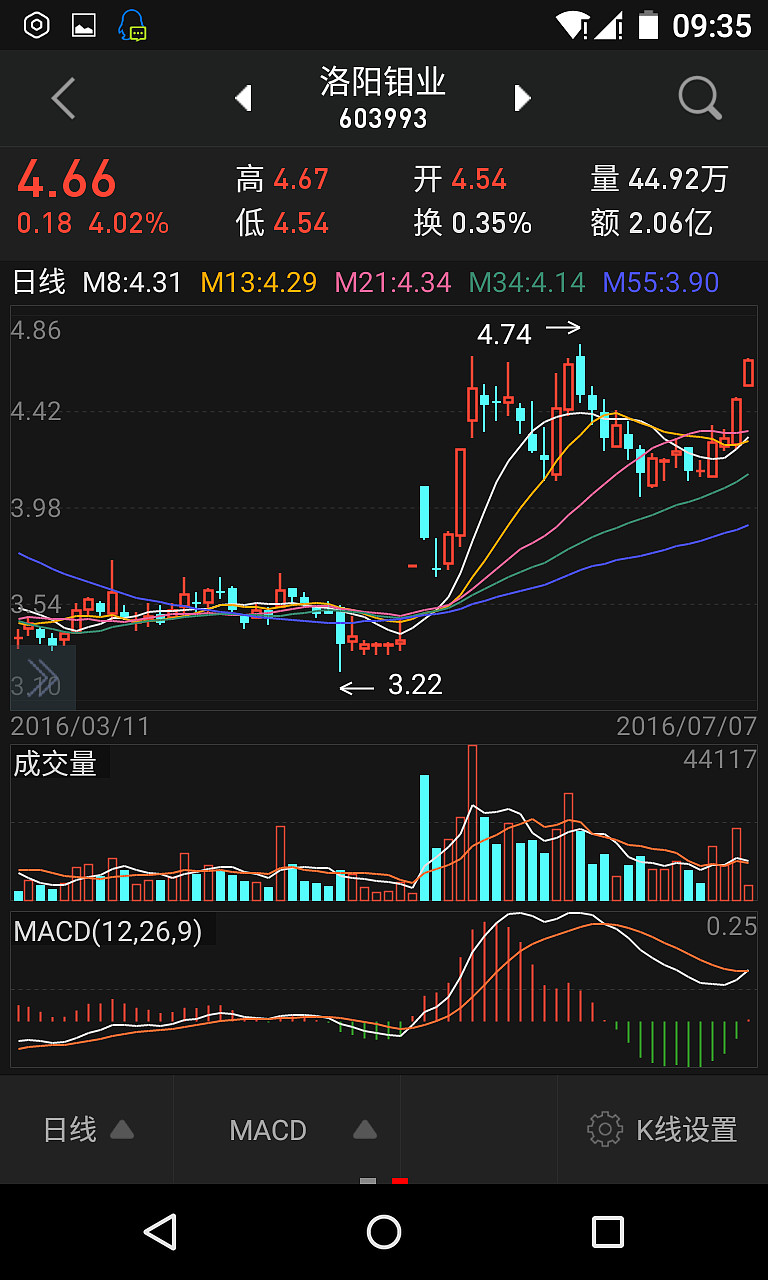Tap the M21:4.34 moving average label
Viewport: 768px width, 1280px height.
[x=393, y=283]
